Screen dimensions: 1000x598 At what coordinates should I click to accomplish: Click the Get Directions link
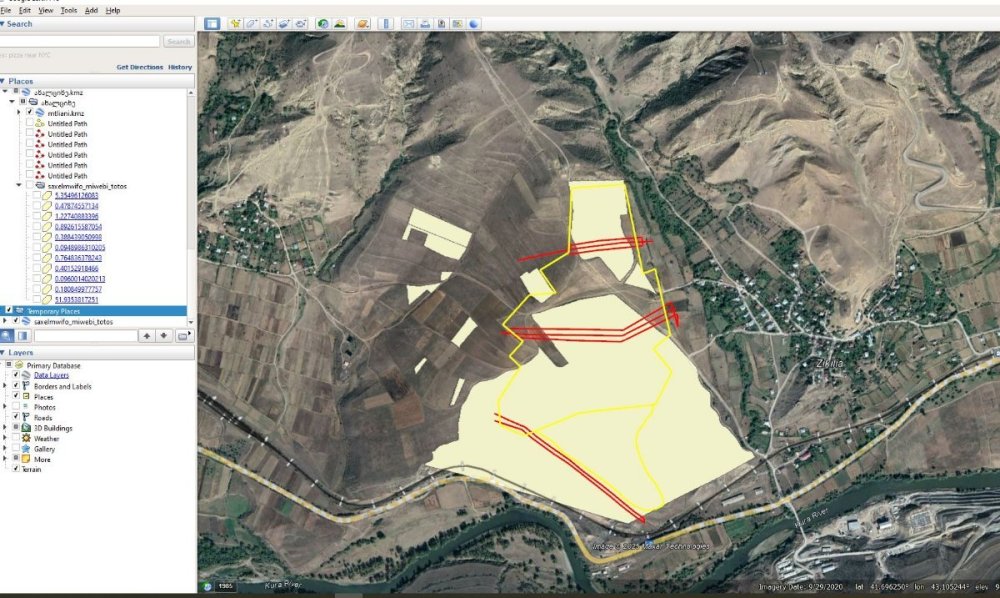(x=139, y=67)
